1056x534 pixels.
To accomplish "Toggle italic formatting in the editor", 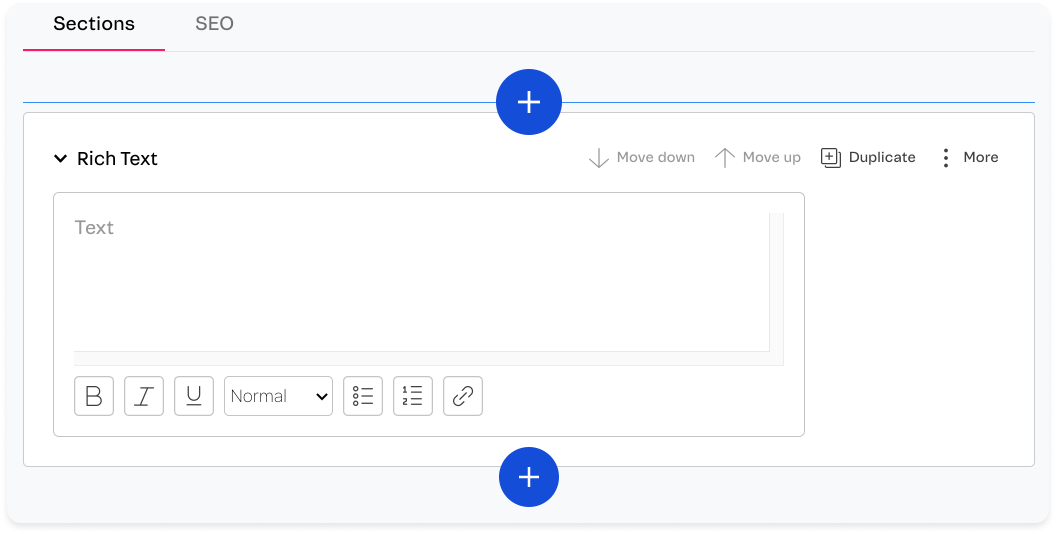I will tap(144, 396).
